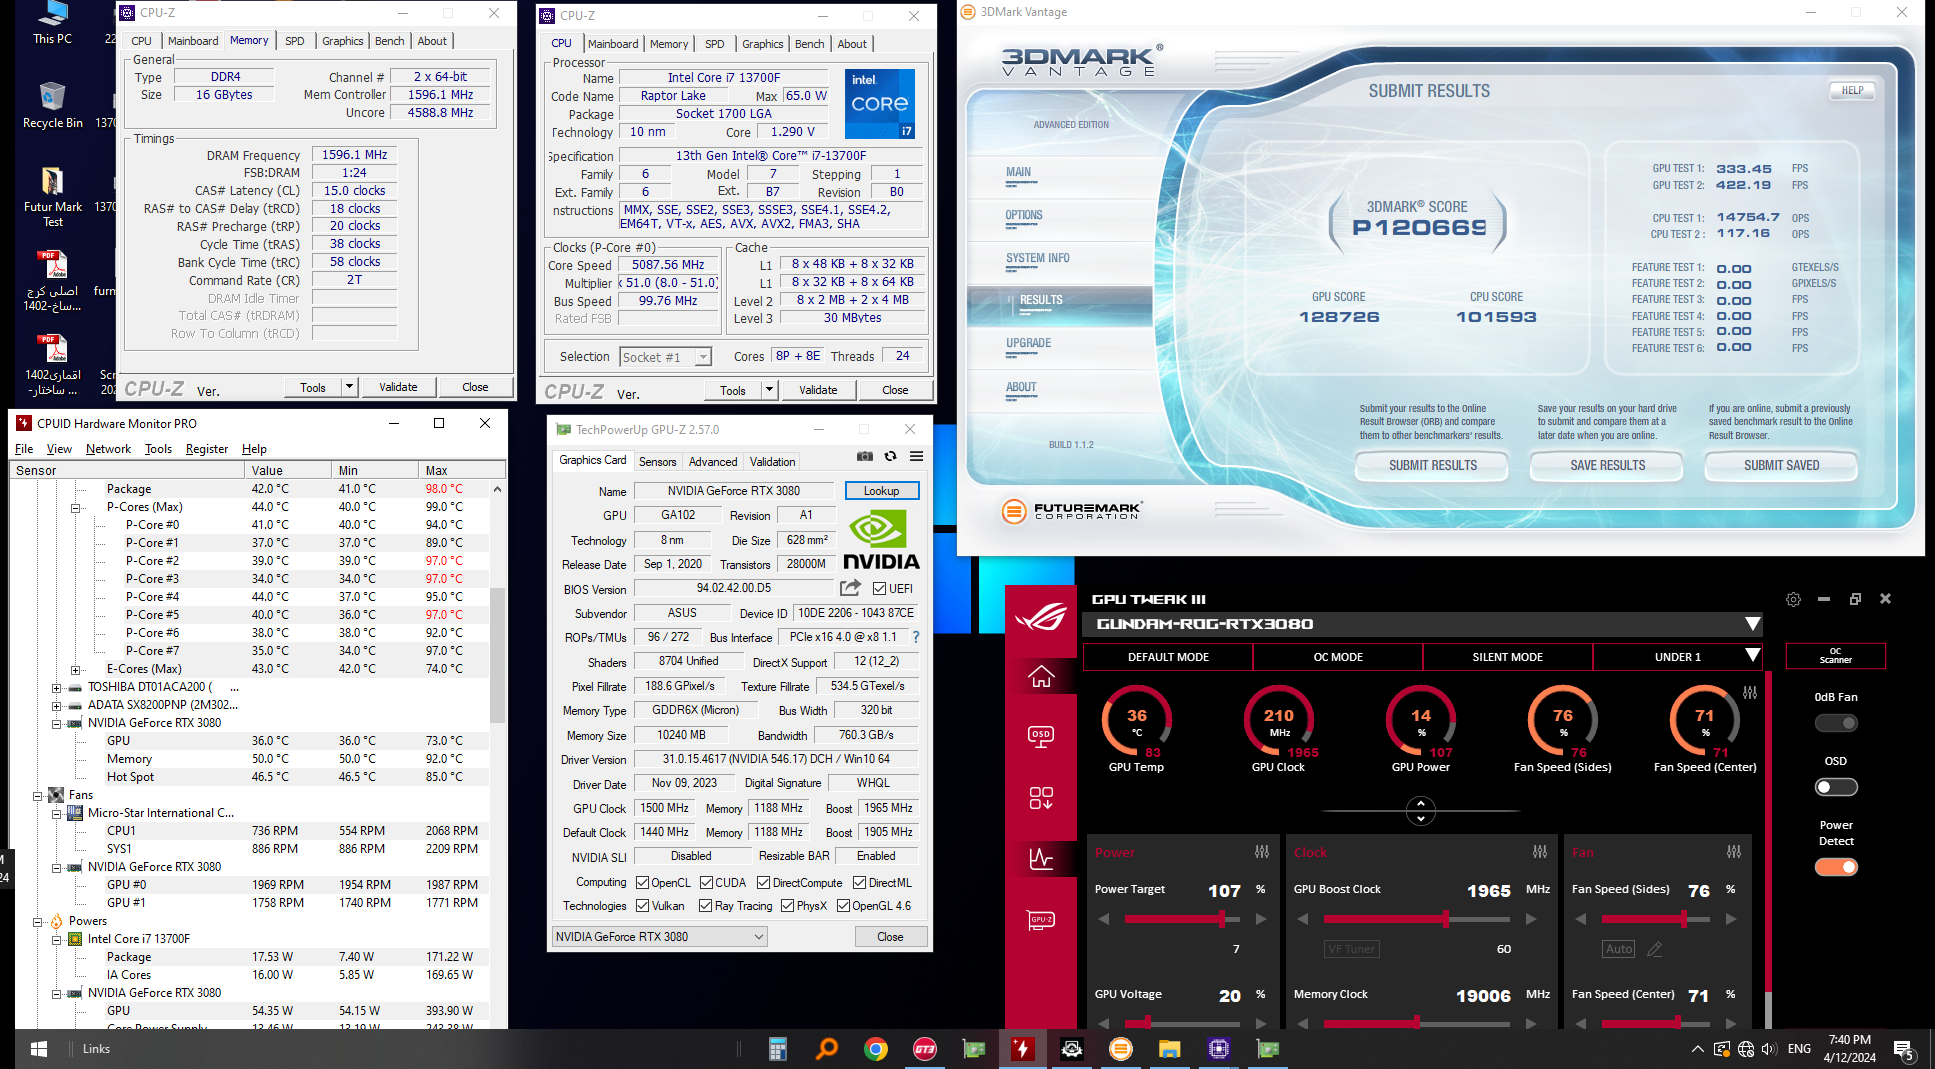Open the Power panel adjustment settings icon

click(1262, 852)
